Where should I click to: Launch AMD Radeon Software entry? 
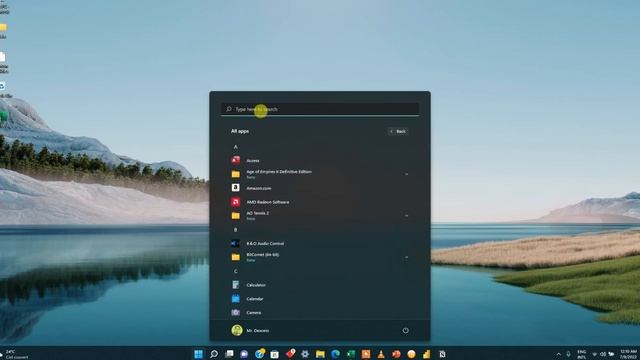point(268,202)
